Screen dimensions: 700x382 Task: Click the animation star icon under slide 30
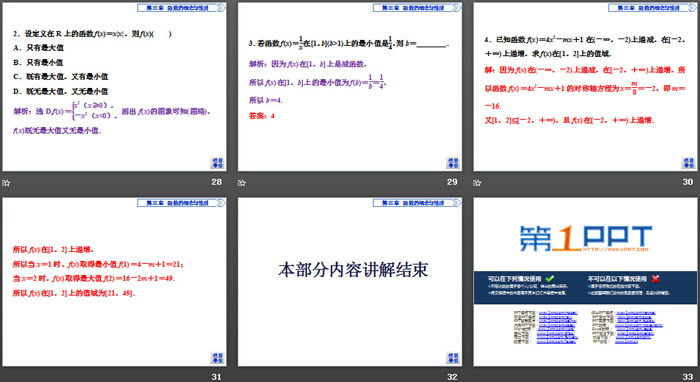[x=477, y=183]
